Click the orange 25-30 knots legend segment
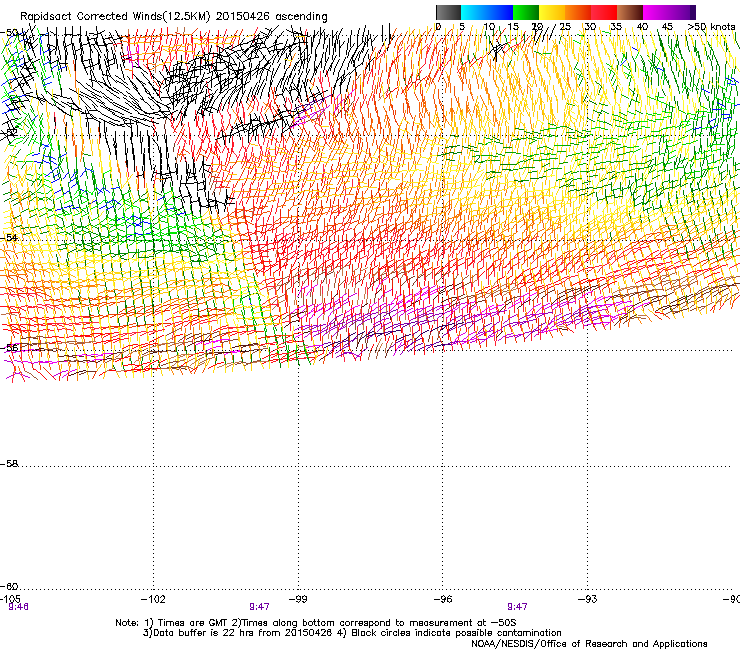 [578, 12]
